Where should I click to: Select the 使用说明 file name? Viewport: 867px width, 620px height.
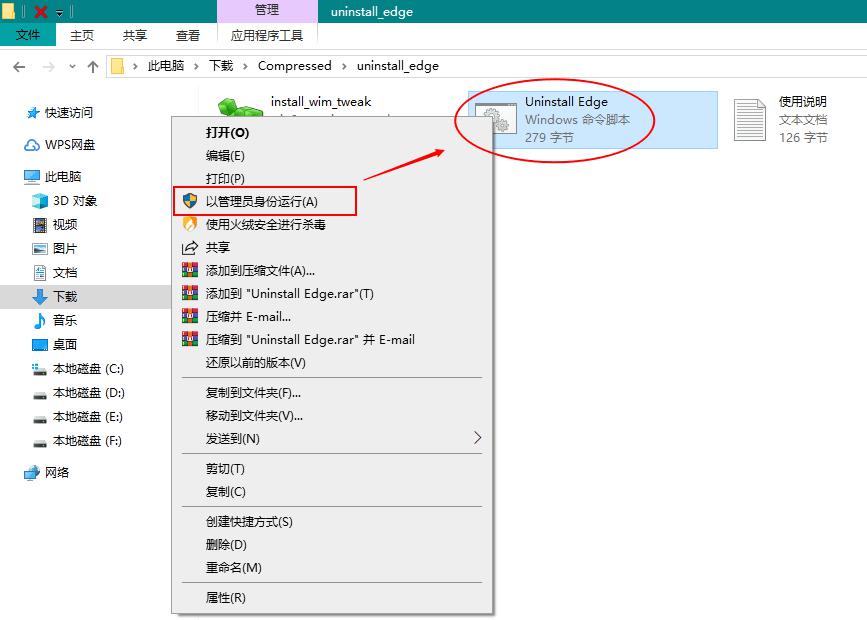click(802, 102)
